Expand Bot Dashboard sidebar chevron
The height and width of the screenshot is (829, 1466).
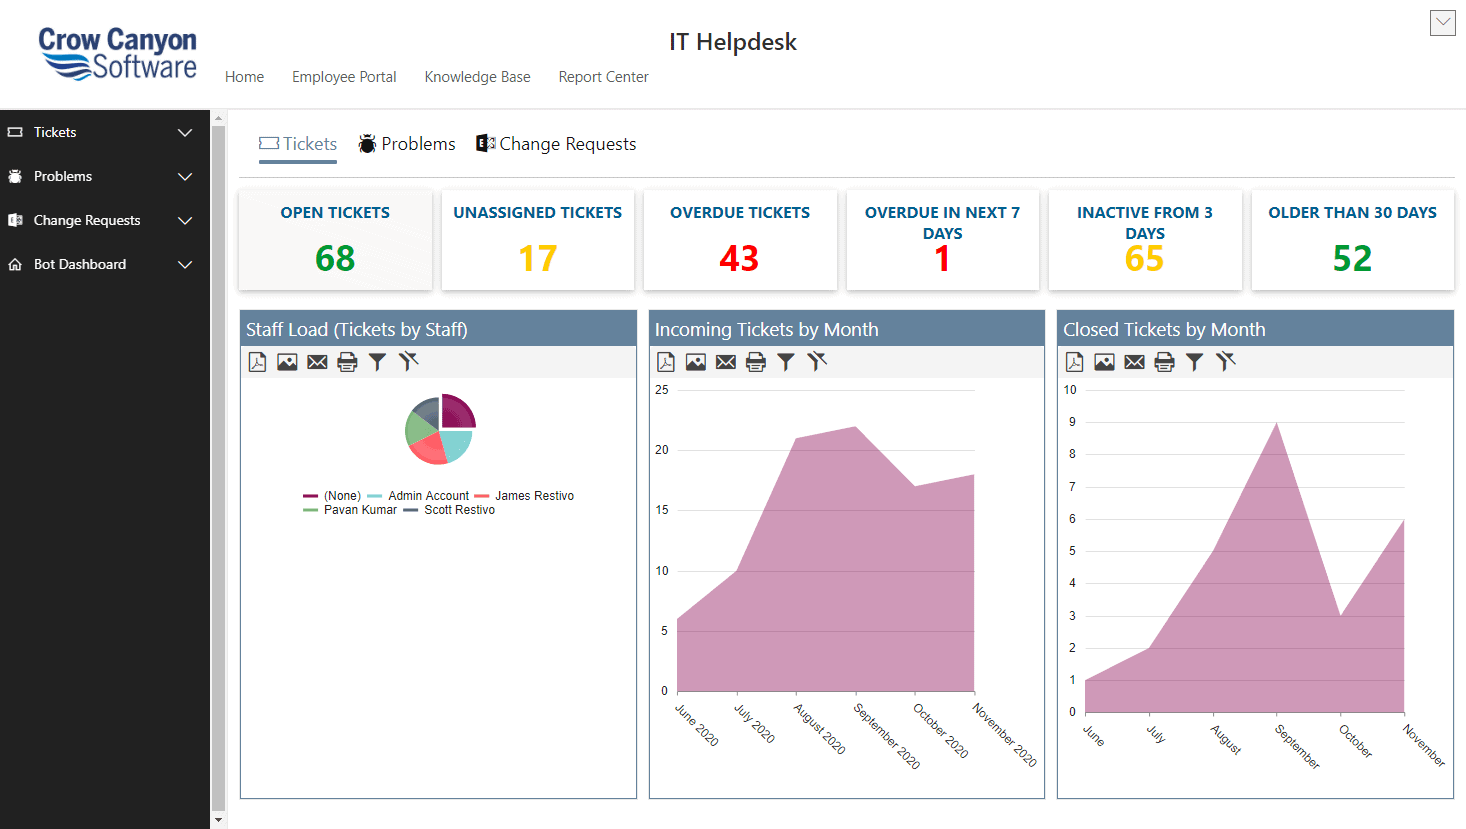click(185, 264)
